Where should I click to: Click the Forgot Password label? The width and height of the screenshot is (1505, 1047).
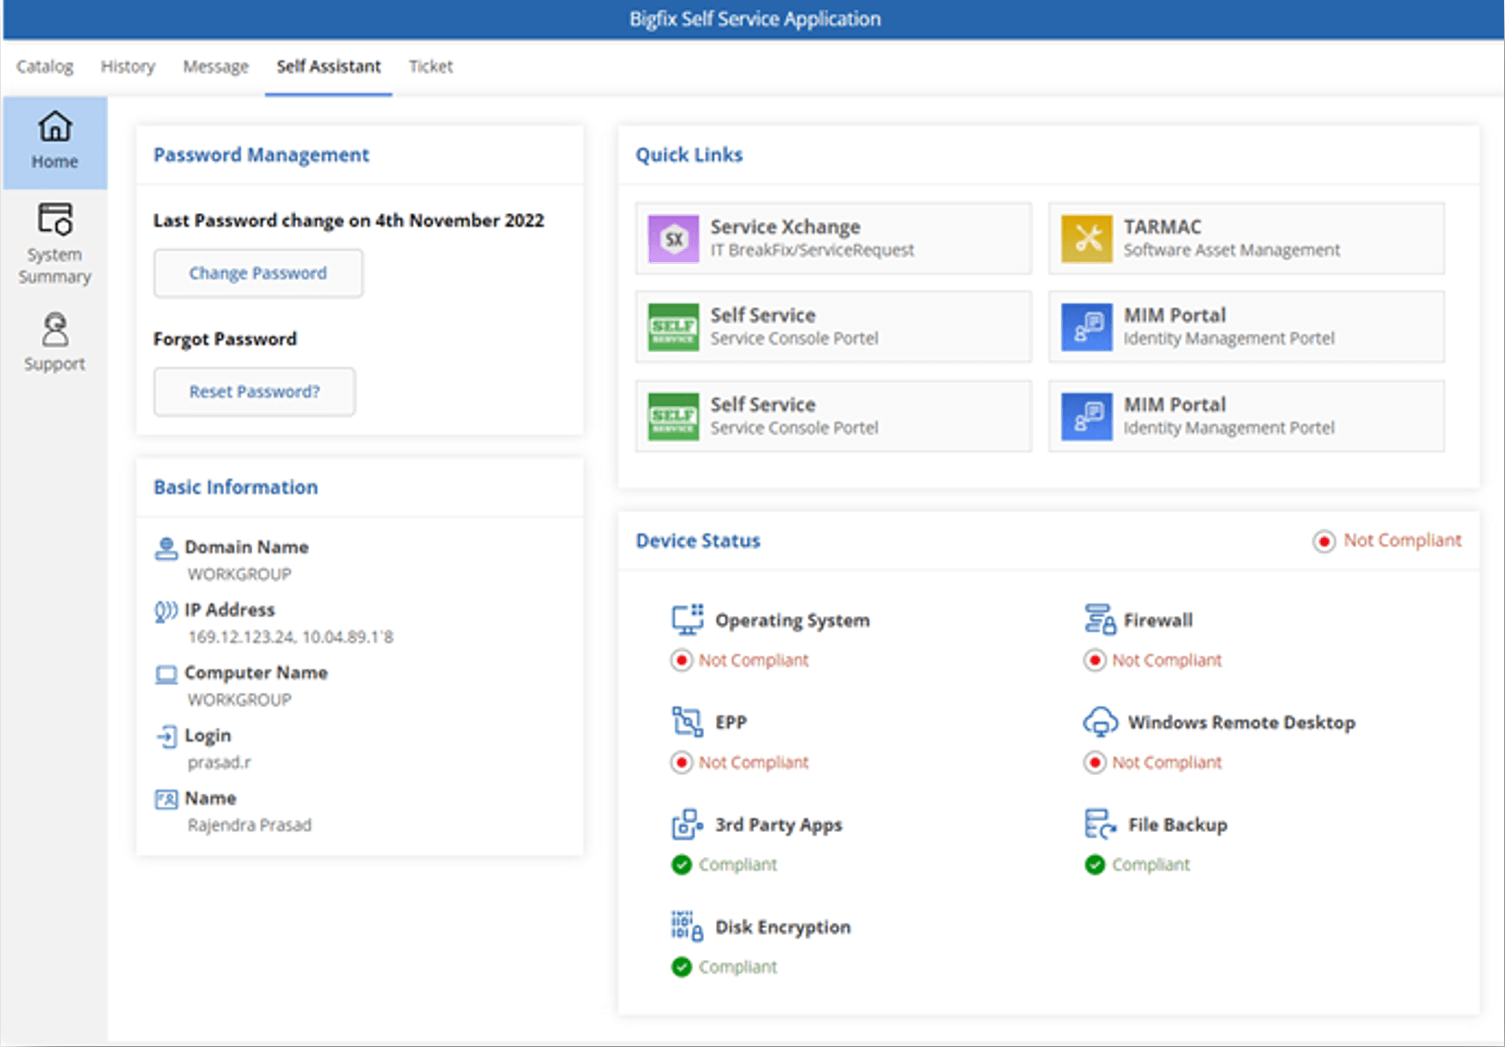coord(225,339)
